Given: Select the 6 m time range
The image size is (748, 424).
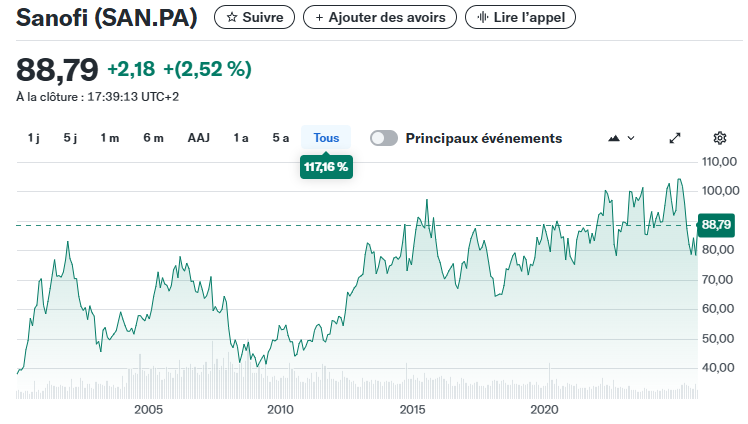Looking at the screenshot, I should click(x=154, y=138).
